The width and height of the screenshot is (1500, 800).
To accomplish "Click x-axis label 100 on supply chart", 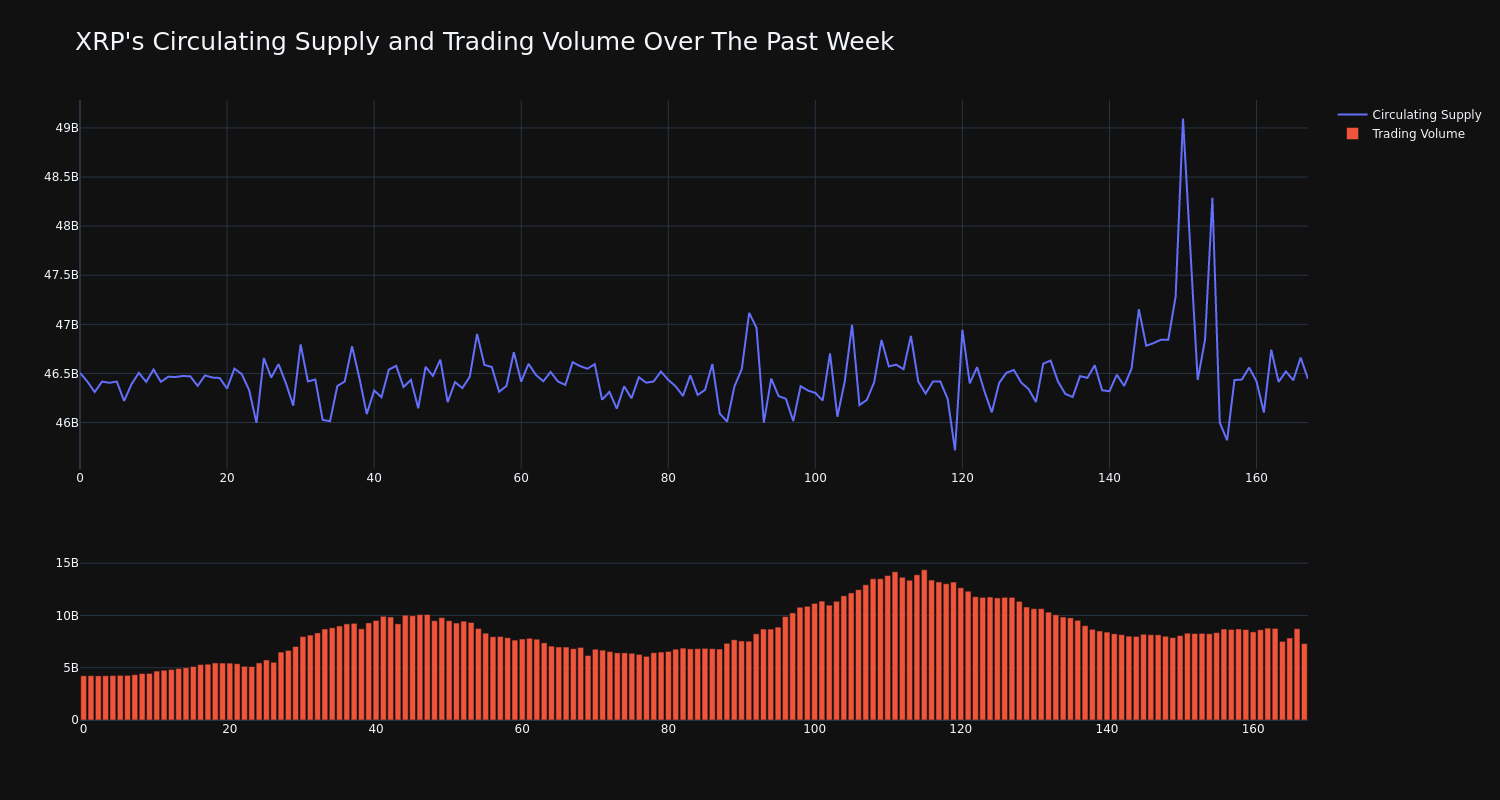I will 815,478.
